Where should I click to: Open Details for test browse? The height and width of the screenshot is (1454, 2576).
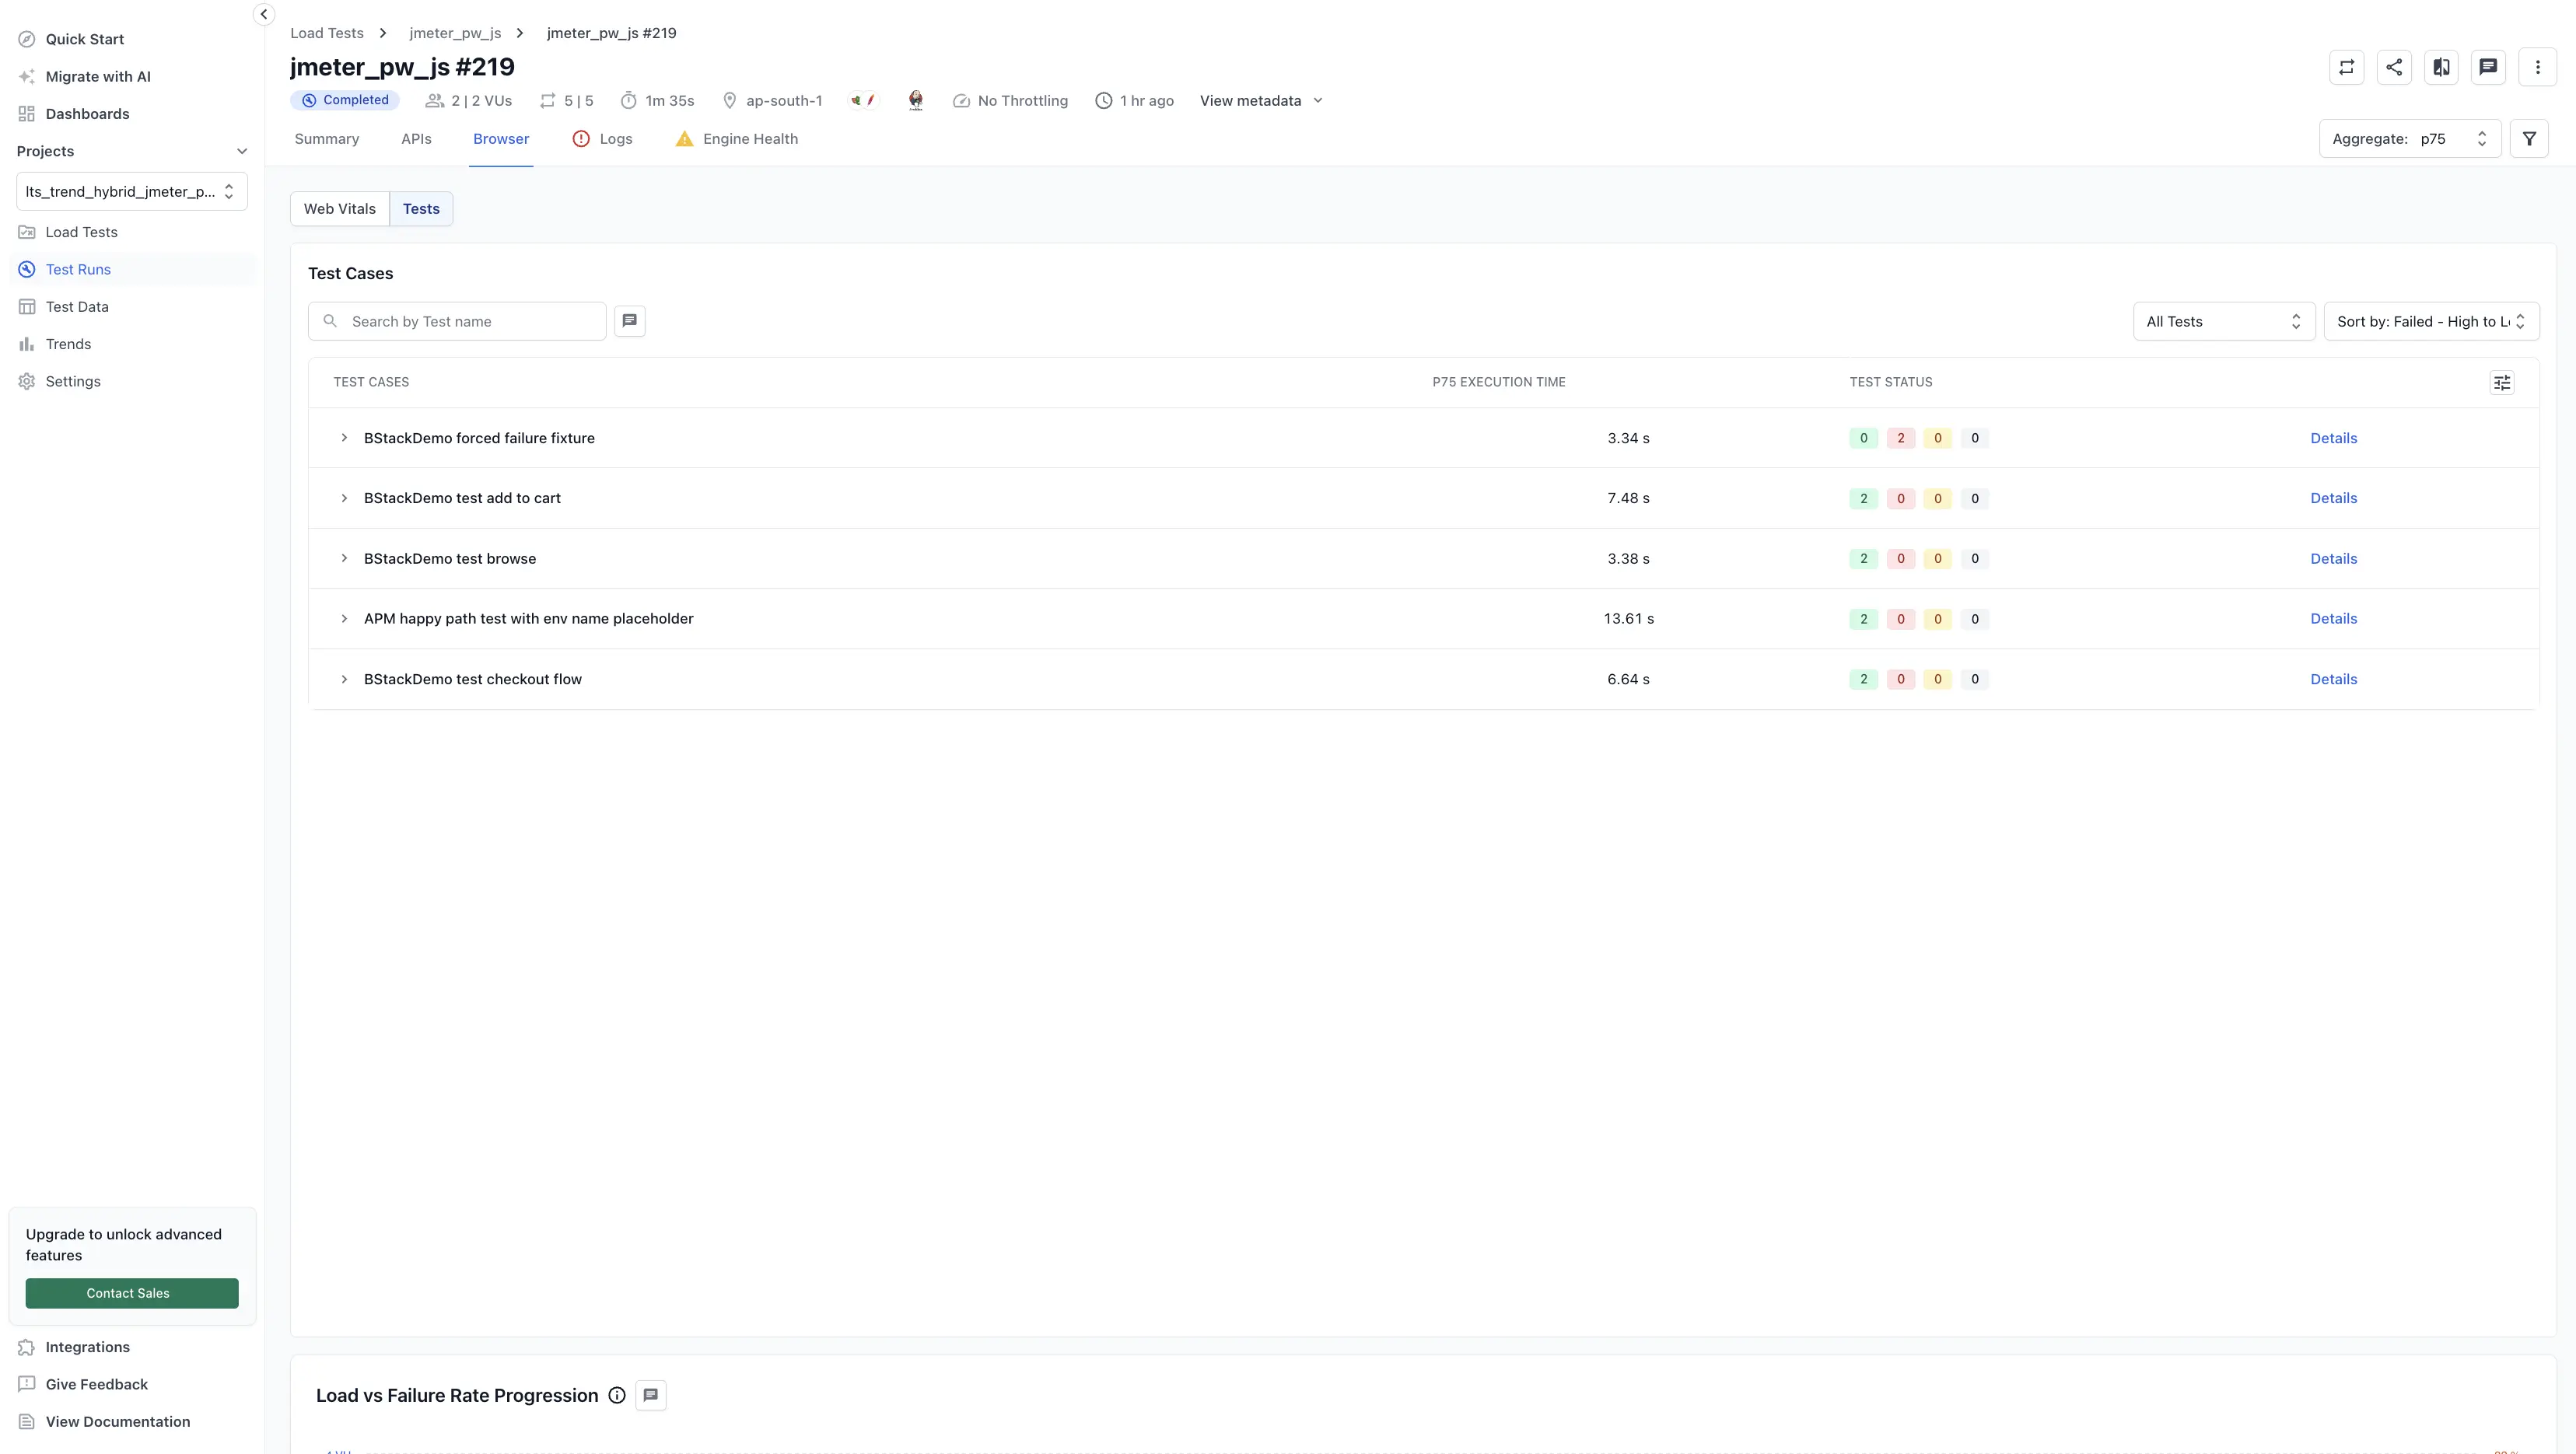pos(2333,559)
